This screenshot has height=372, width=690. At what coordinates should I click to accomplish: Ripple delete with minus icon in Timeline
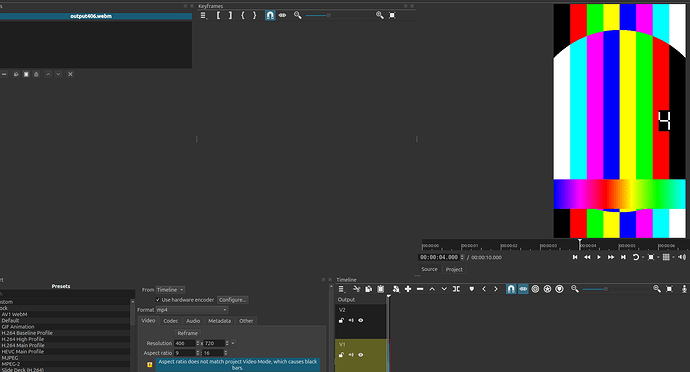[420, 289]
